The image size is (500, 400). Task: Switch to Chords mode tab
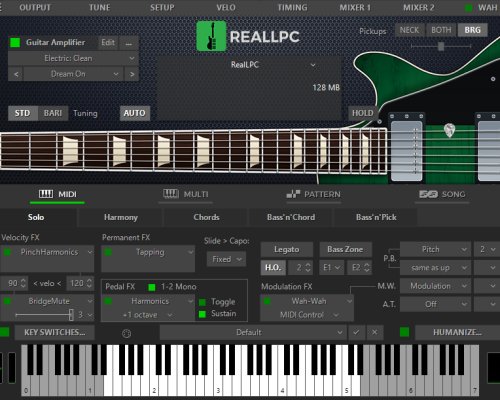[206, 217]
